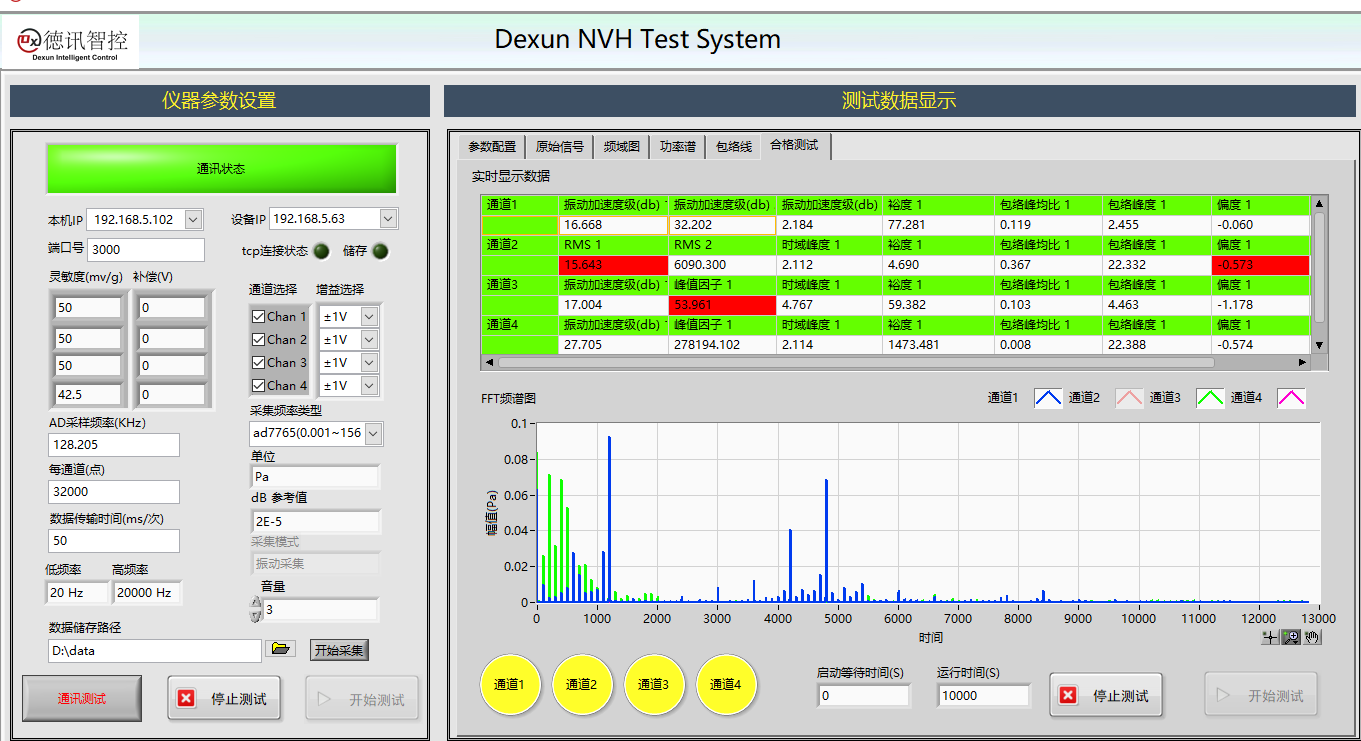This screenshot has height=741, width=1361.
Task: Toggle the Chan 3 channel checkbox
Action: (259, 363)
